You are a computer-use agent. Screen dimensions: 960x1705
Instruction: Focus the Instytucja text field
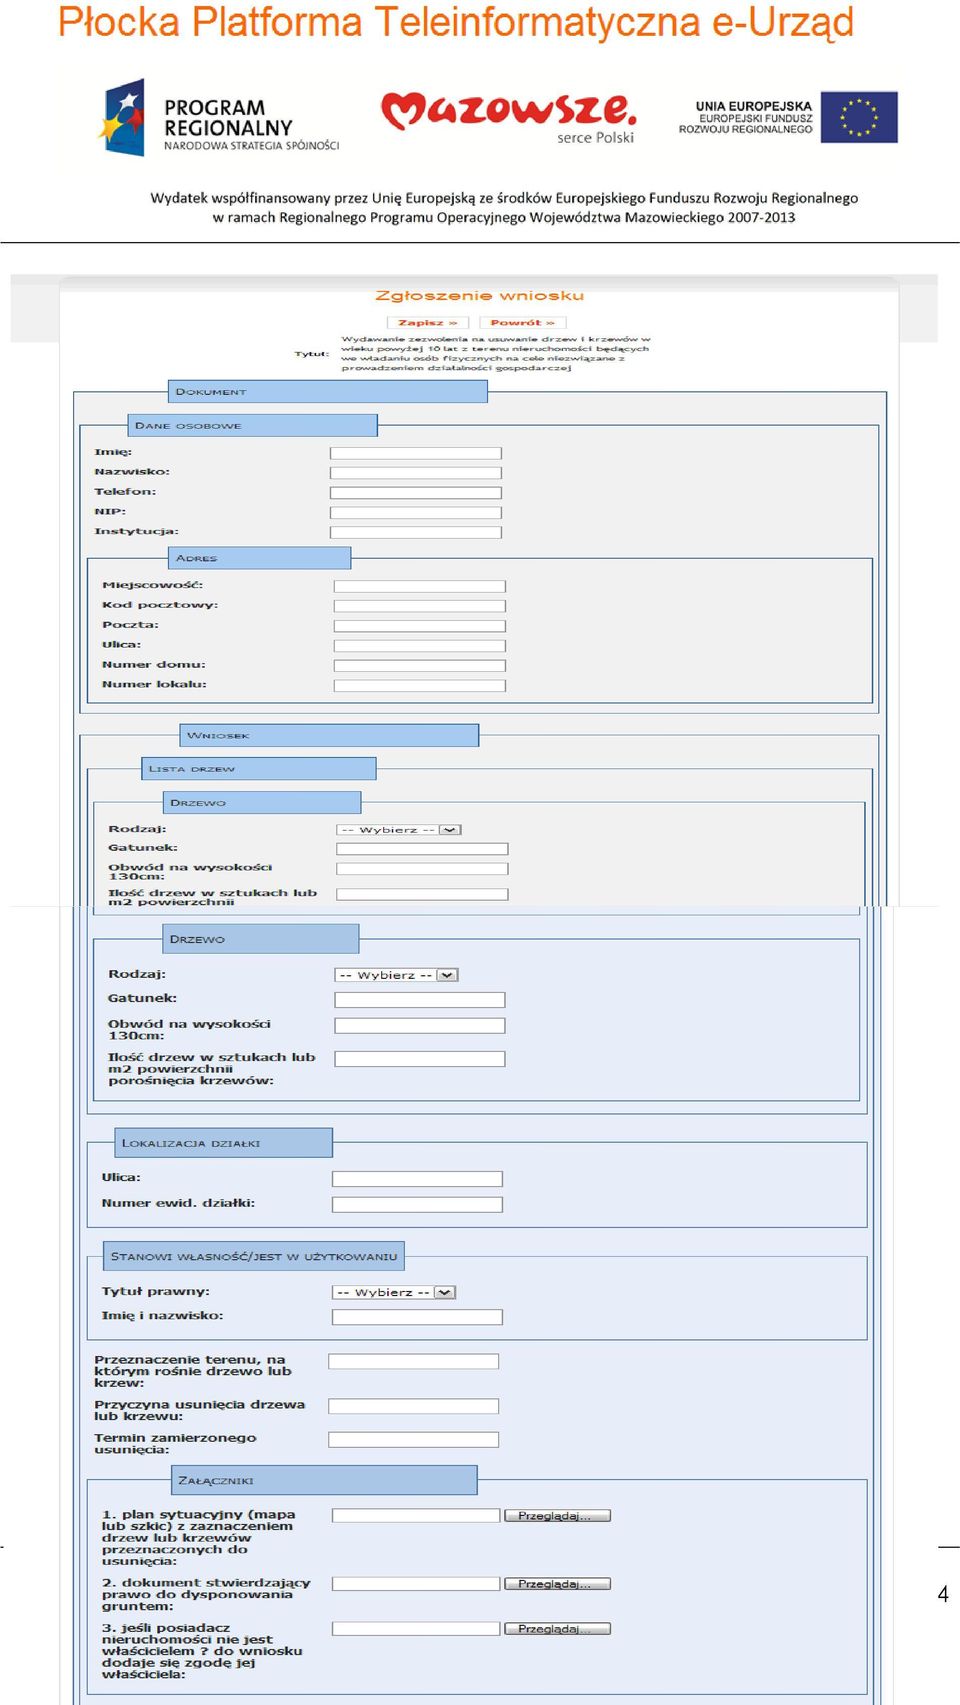click(x=416, y=533)
